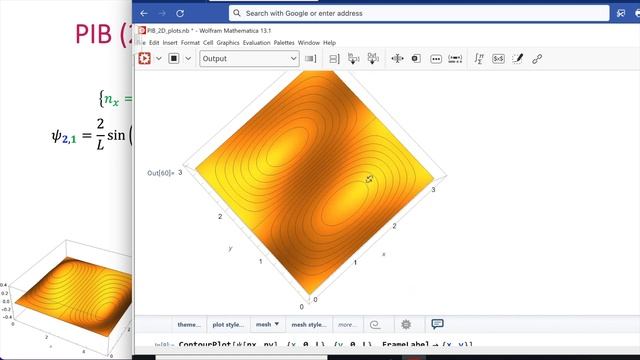Click the text alignment divider icon
The height and width of the screenshot is (360, 640).
[397, 59]
